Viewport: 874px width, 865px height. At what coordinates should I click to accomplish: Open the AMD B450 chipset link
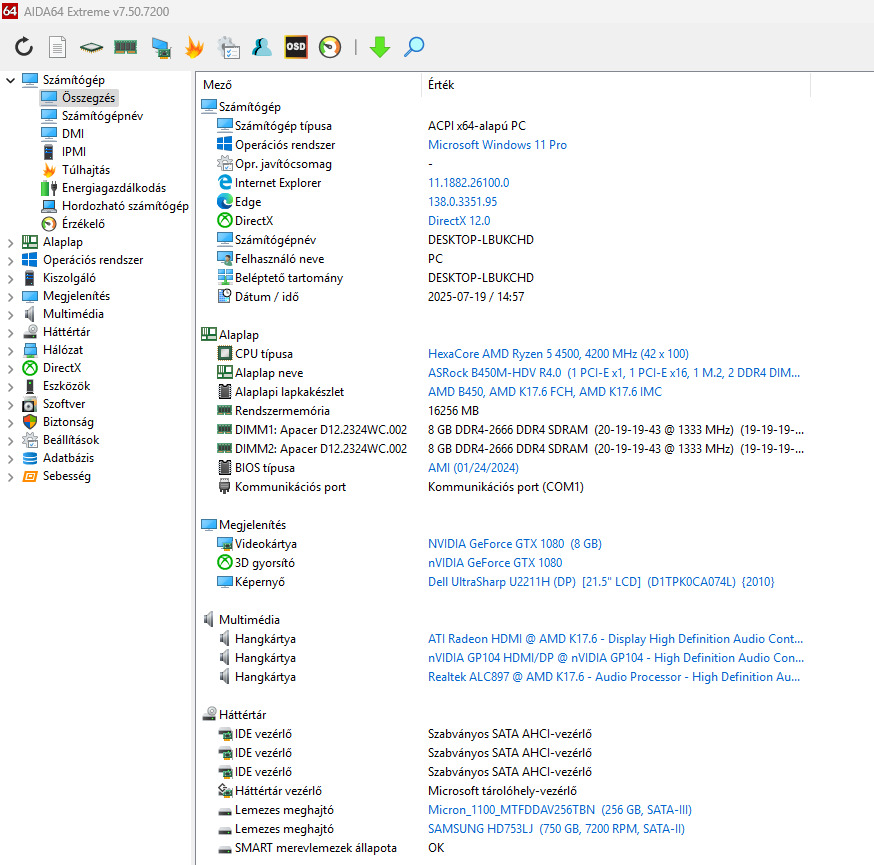(545, 392)
